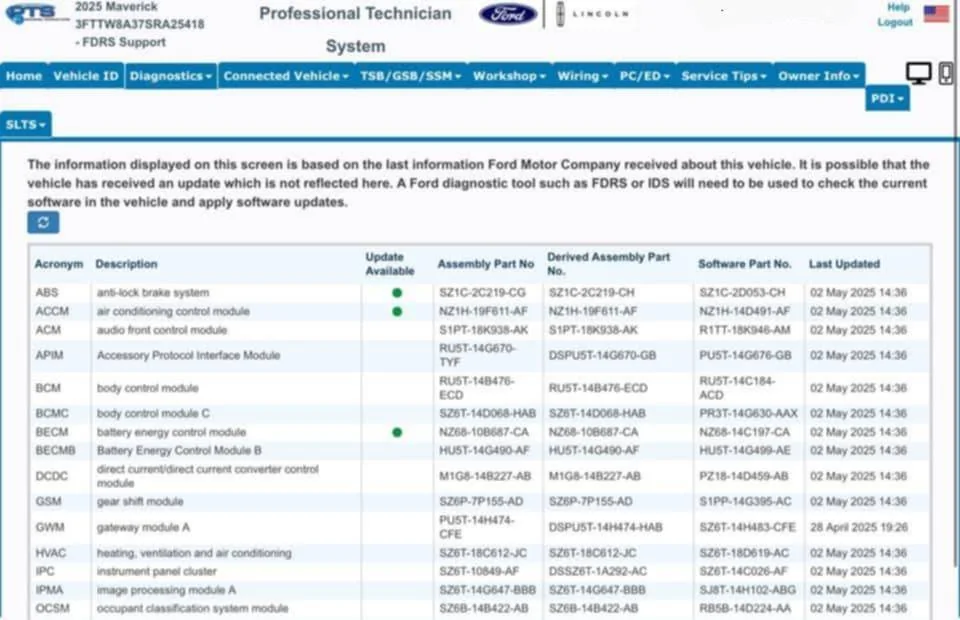
Task: Select the GWM acronym cell
Action: [x=50, y=527]
